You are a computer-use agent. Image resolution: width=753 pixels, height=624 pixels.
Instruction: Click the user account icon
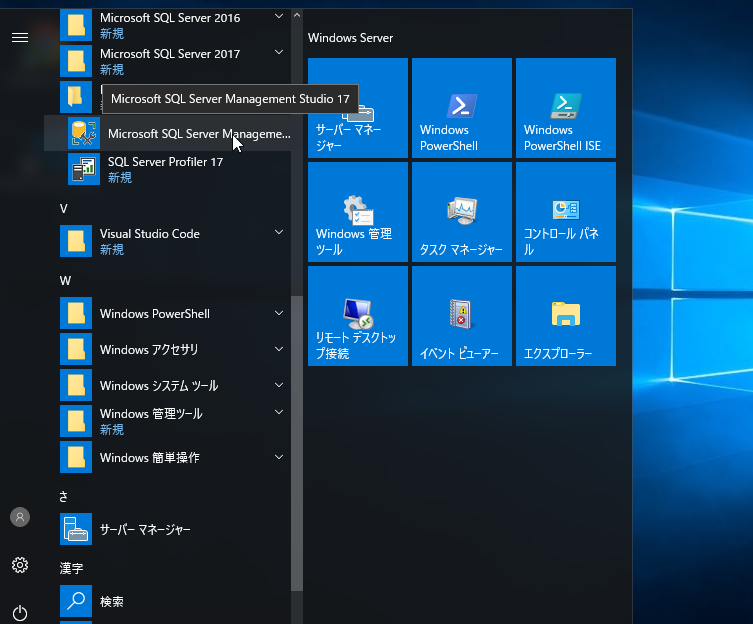[x=20, y=517]
